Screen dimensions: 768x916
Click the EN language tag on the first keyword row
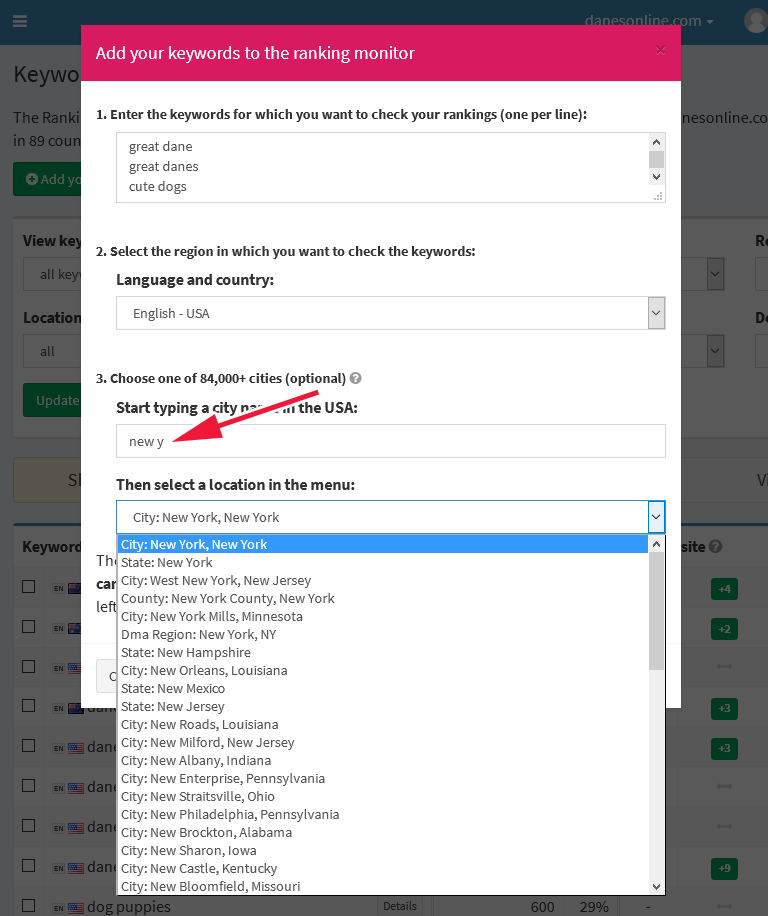(x=58, y=588)
